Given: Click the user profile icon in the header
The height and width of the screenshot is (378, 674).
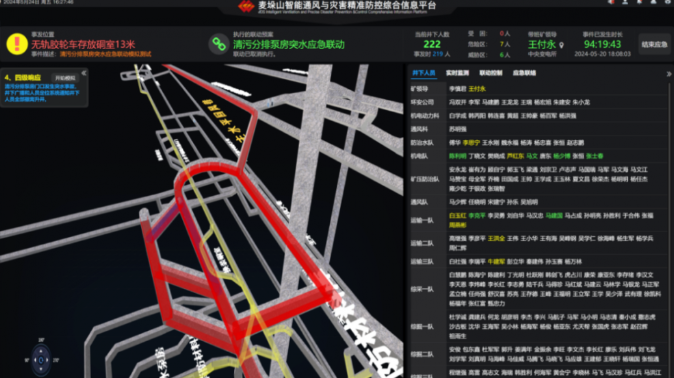Looking at the screenshot, I should point(625,2).
